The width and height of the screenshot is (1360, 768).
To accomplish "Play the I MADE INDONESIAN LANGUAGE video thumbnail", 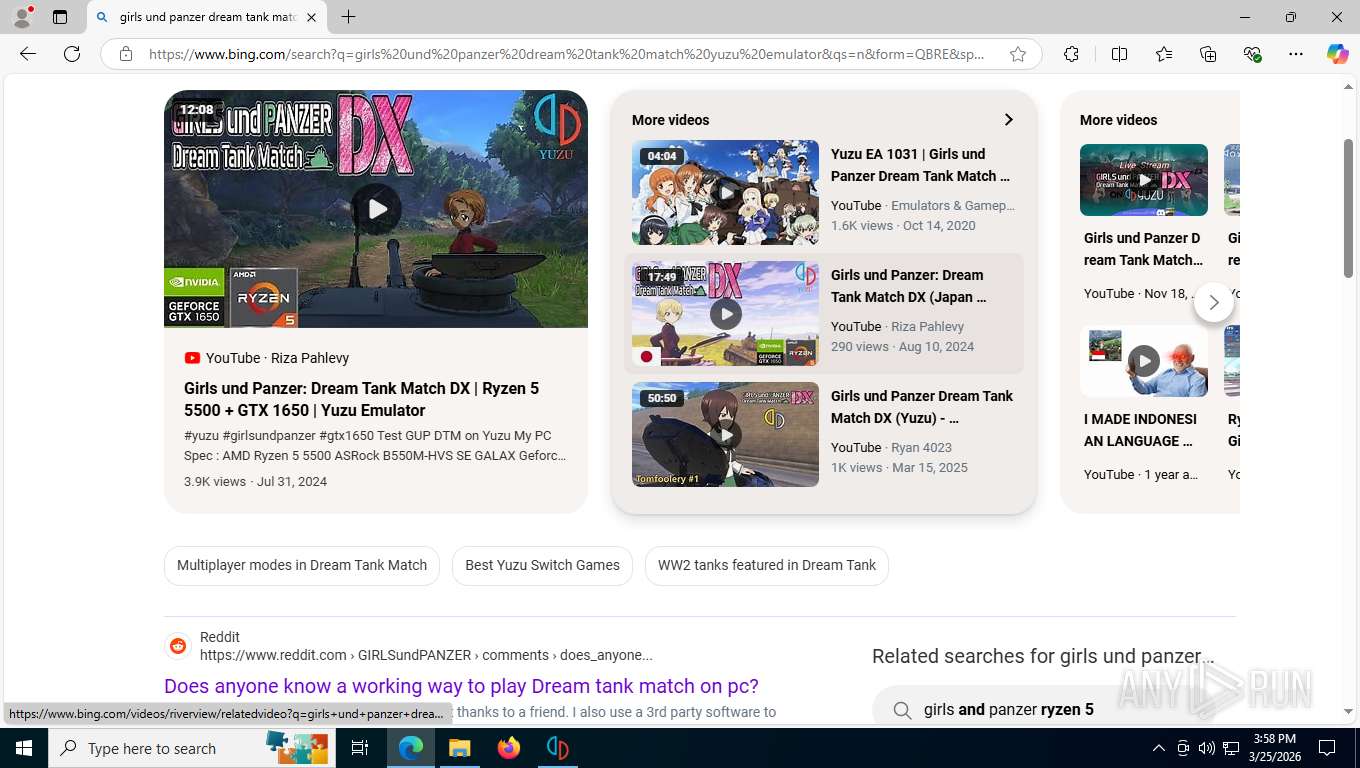I will (x=1144, y=361).
